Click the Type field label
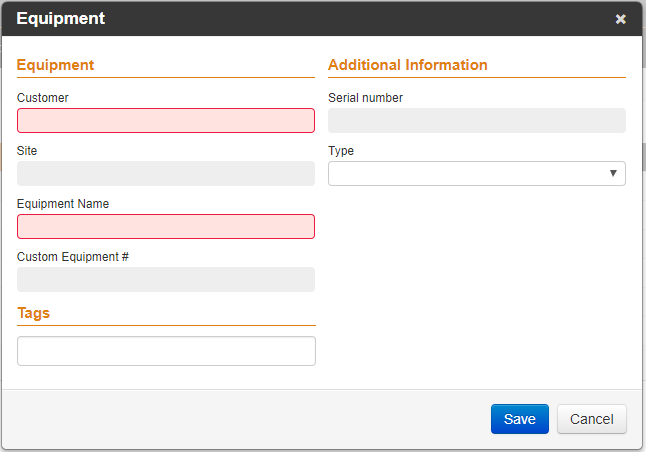This screenshot has width=646, height=452. pos(341,151)
